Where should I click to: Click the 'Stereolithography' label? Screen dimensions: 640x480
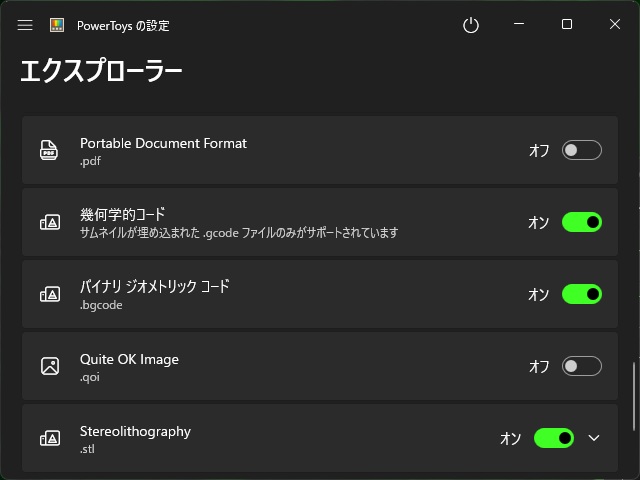(135, 431)
